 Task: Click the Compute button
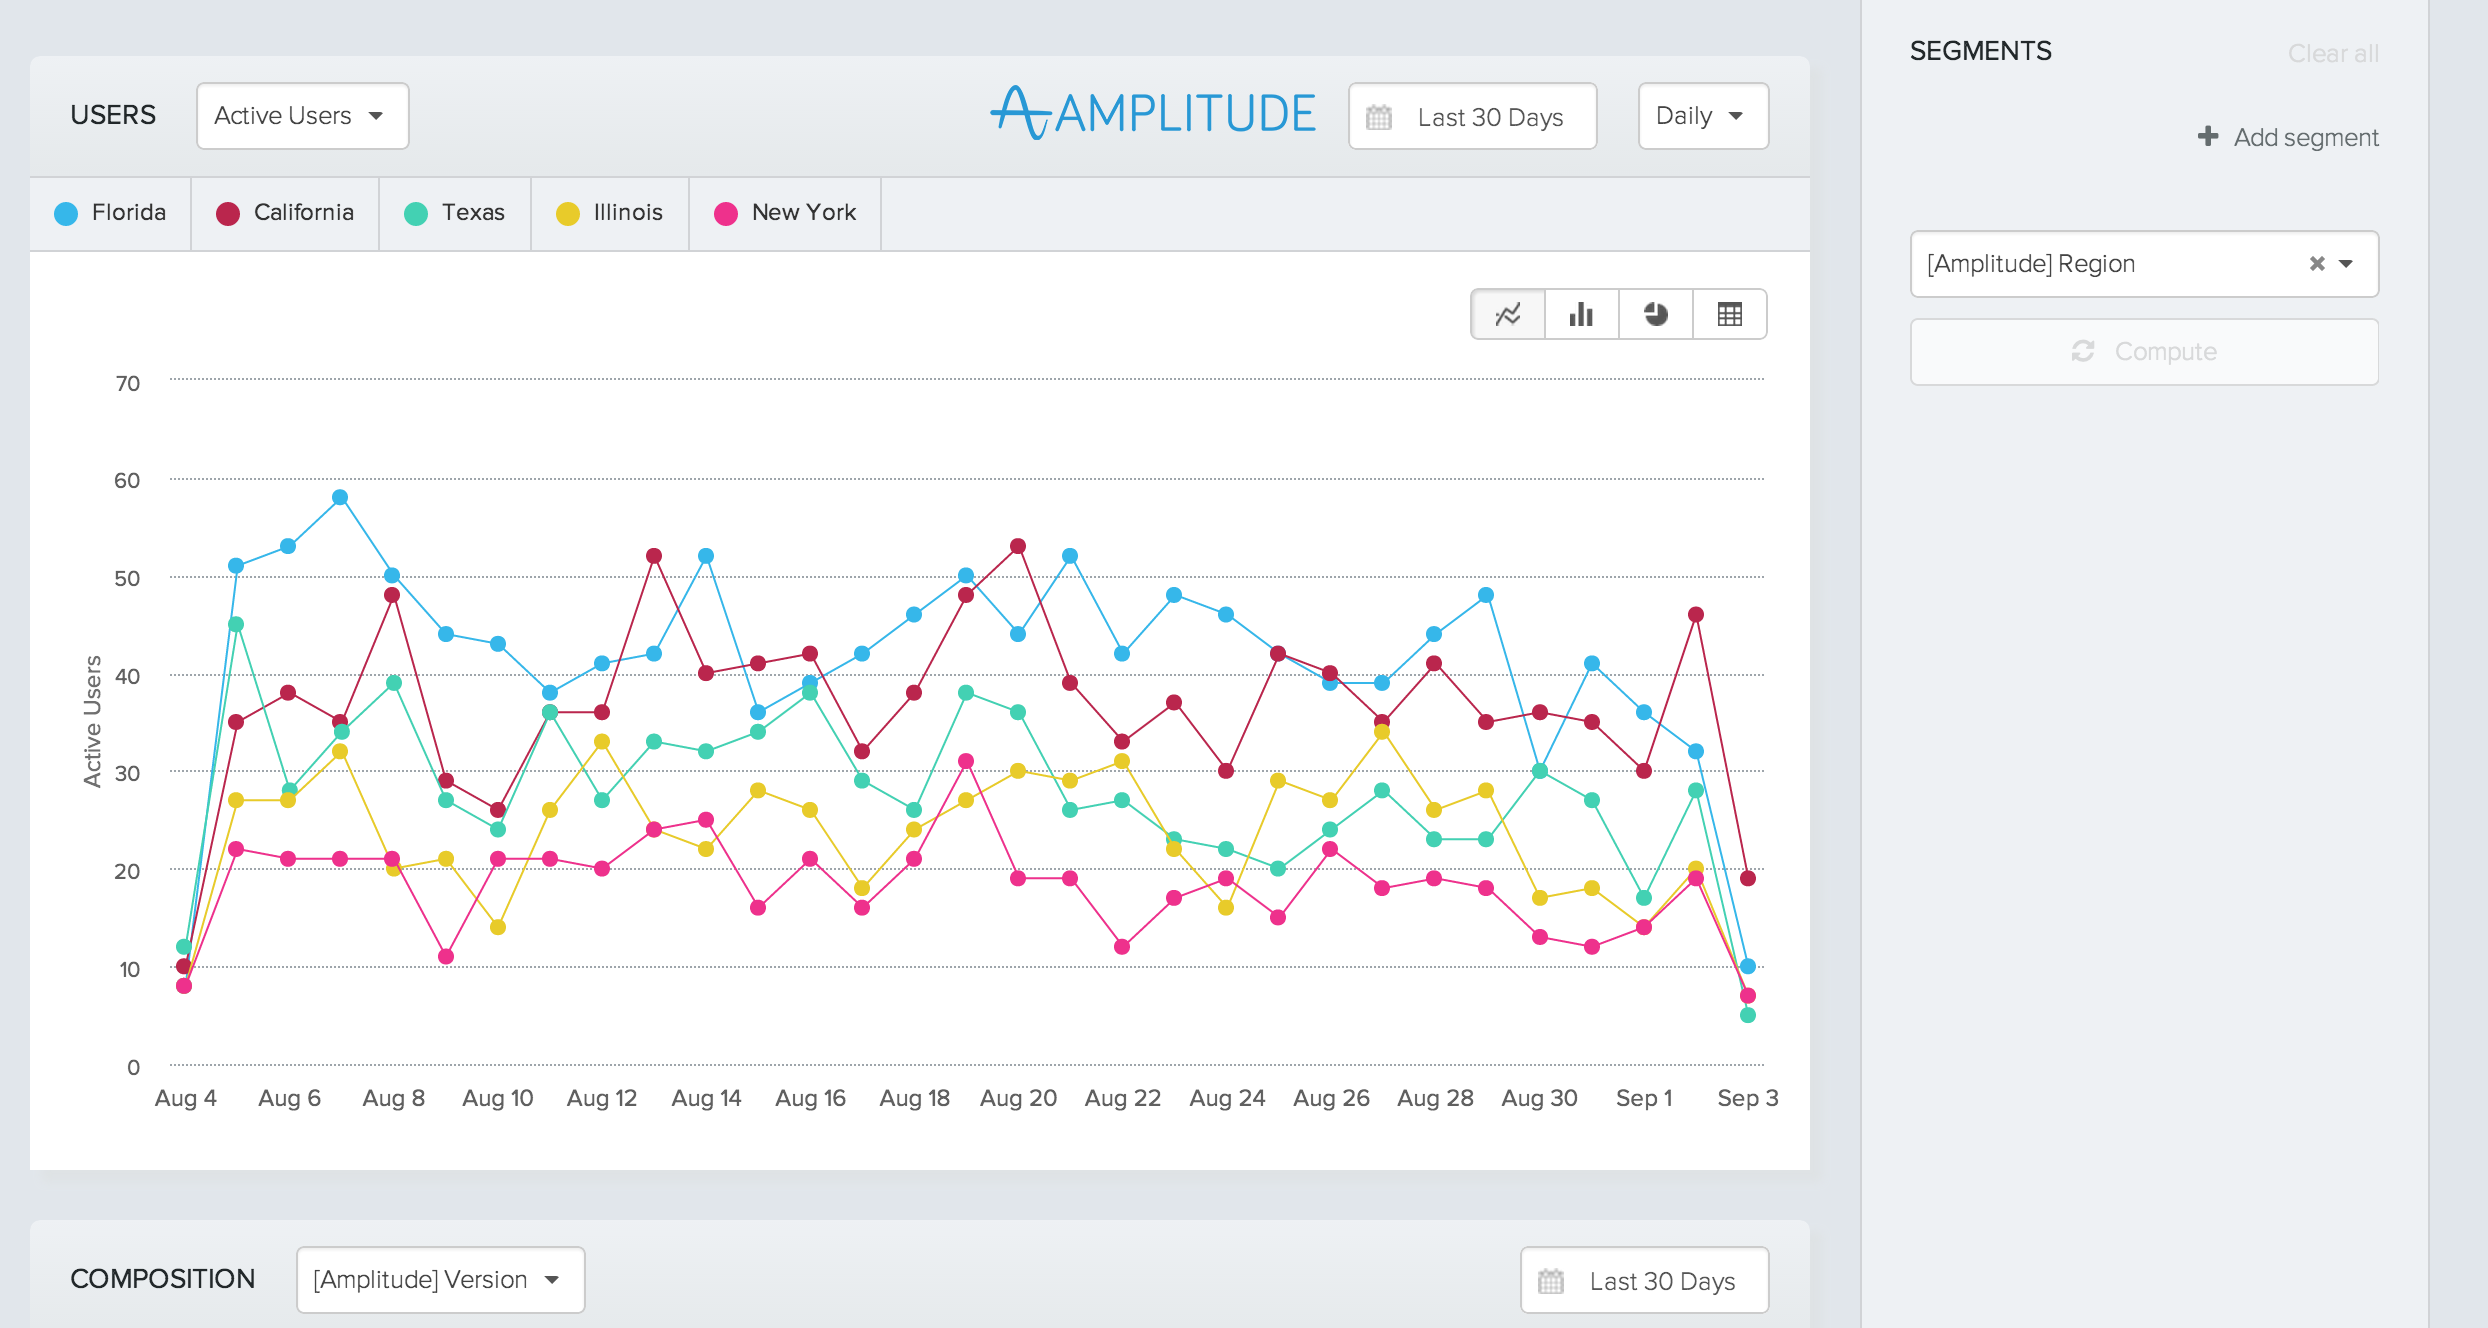[2145, 351]
